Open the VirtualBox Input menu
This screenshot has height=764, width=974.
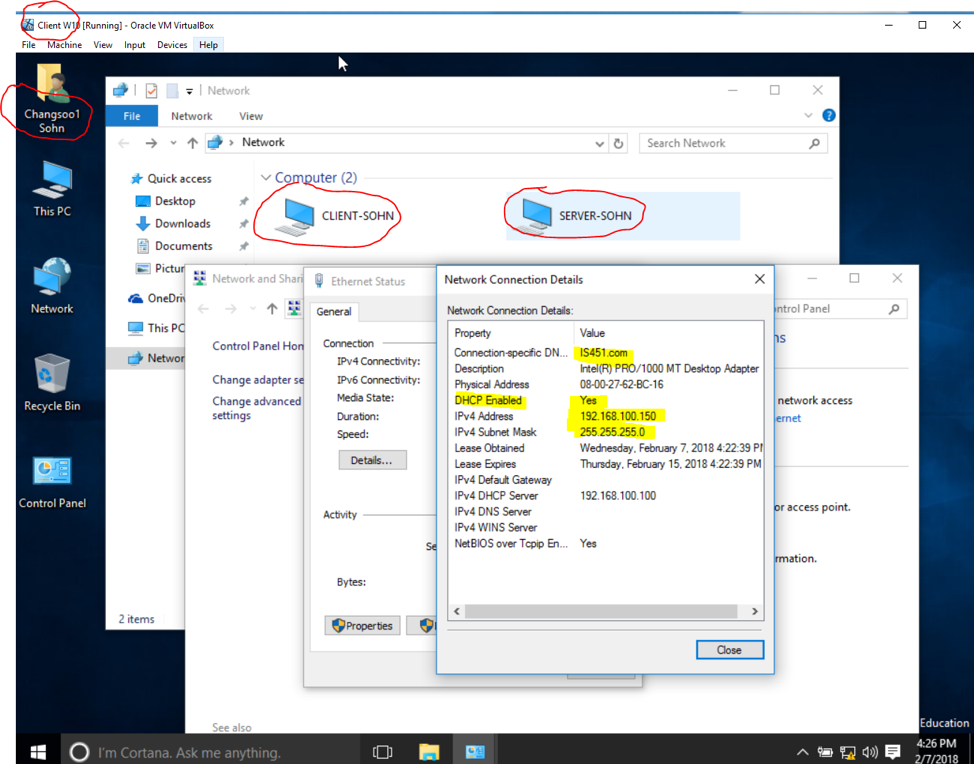click(134, 45)
